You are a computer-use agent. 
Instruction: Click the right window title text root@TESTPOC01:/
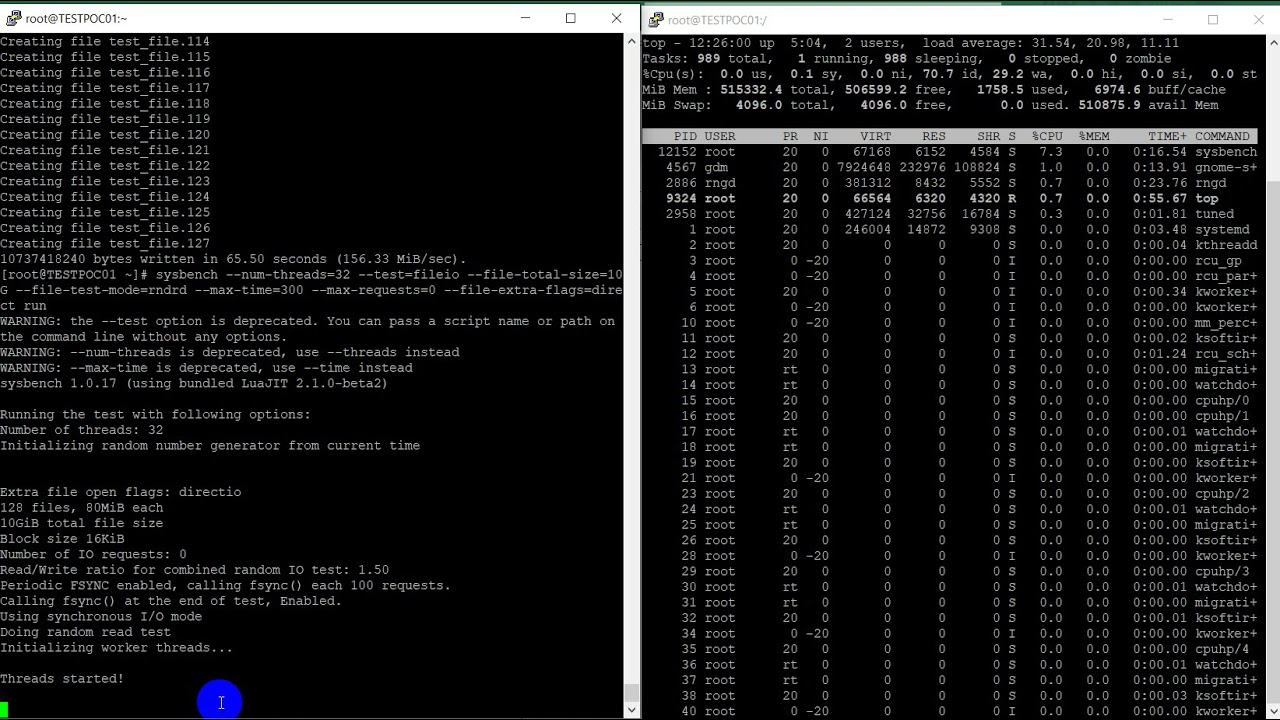[x=717, y=20]
